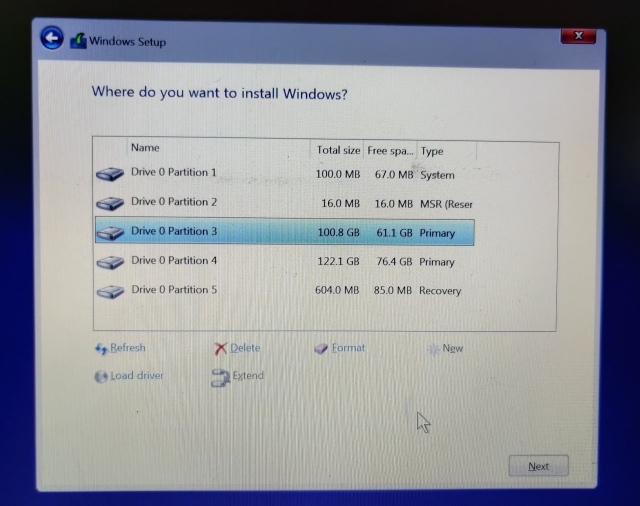This screenshot has height=506, width=640.
Task: Click the MSR (Reser type cell
Action: (x=446, y=204)
